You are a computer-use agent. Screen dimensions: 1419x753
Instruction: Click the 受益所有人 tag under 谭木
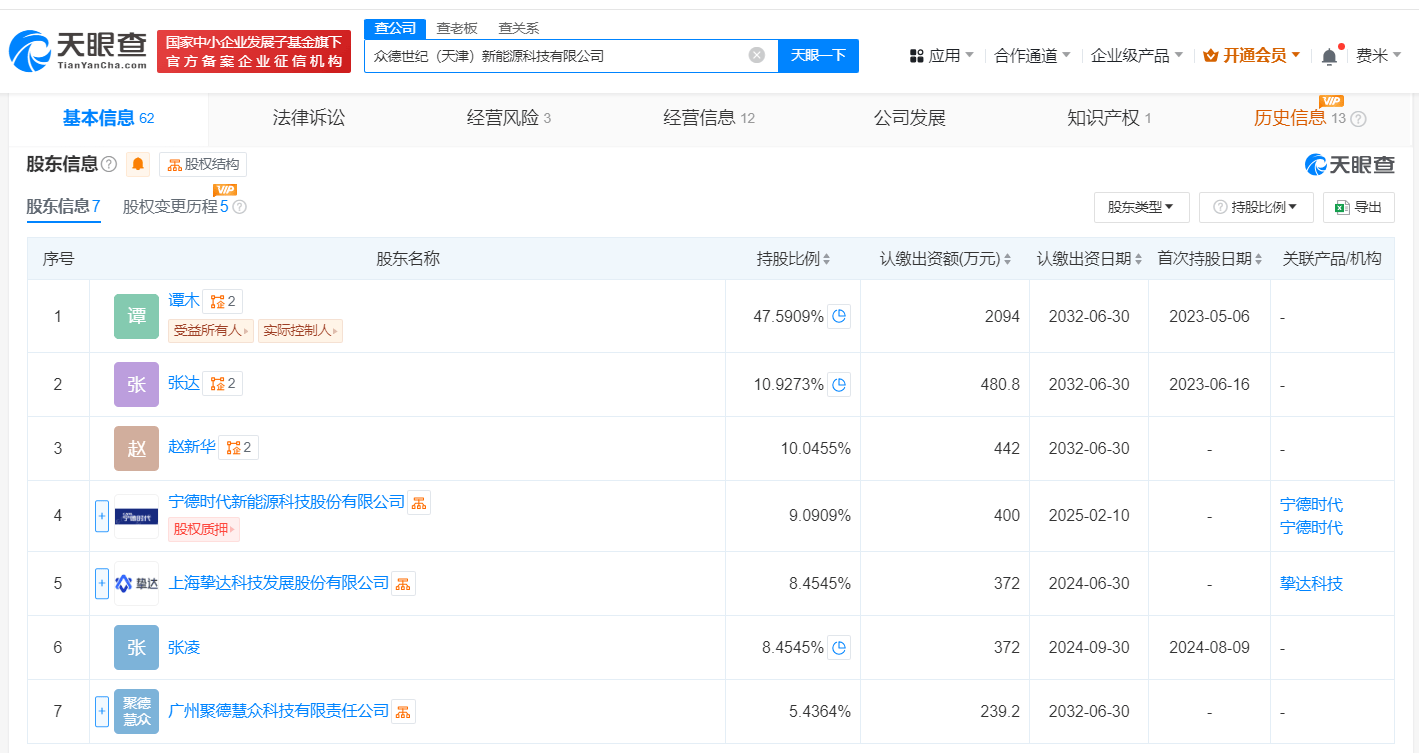coord(211,330)
